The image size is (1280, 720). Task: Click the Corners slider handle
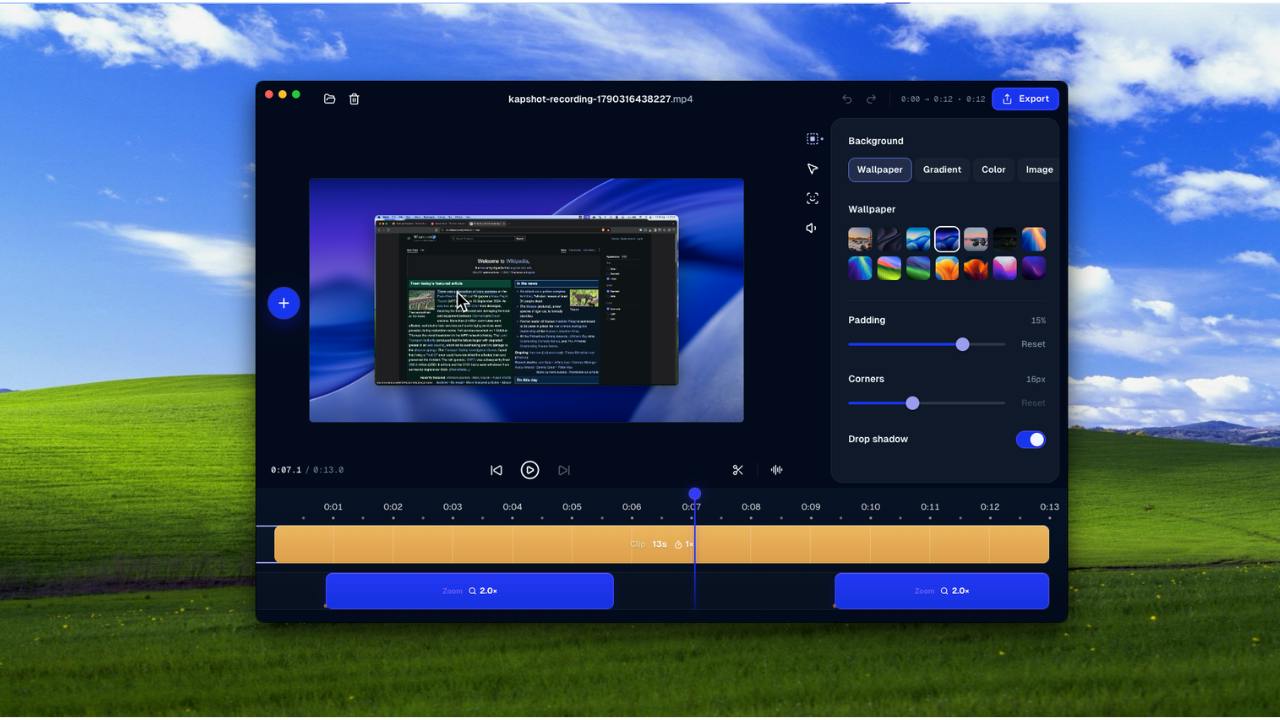pos(912,403)
